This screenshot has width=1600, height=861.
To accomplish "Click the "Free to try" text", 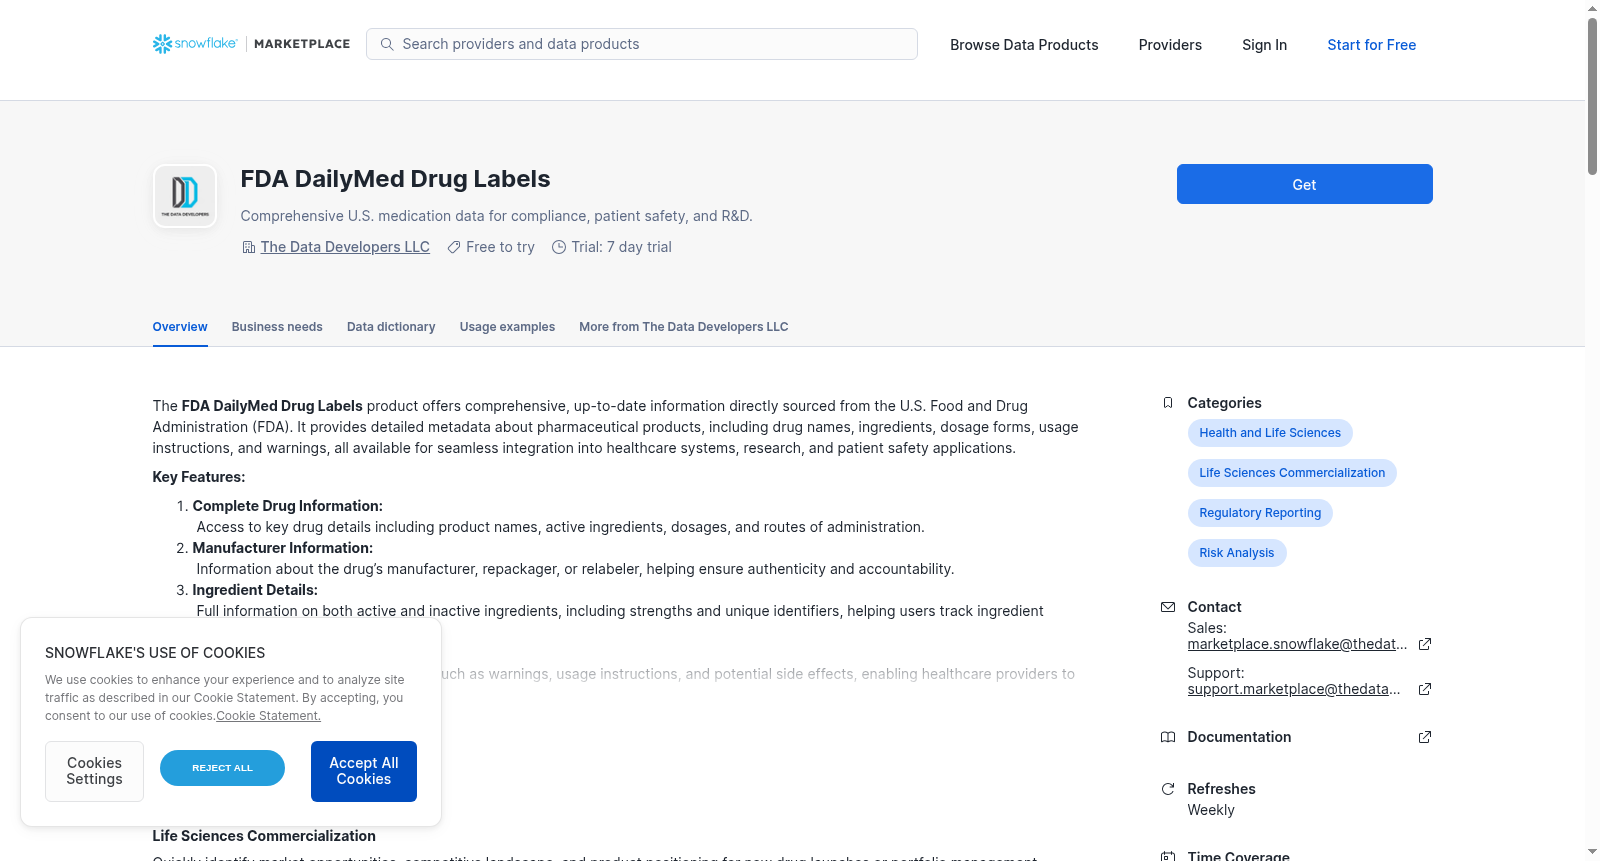I will coord(500,247).
